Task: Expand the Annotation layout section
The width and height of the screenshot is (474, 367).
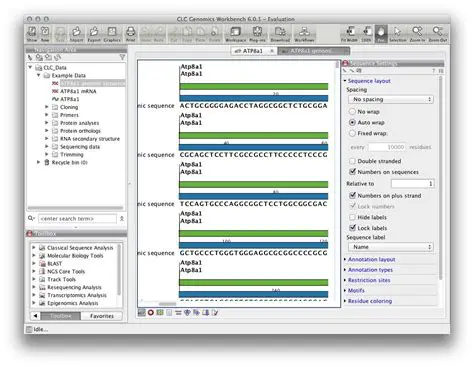Action: point(345,259)
